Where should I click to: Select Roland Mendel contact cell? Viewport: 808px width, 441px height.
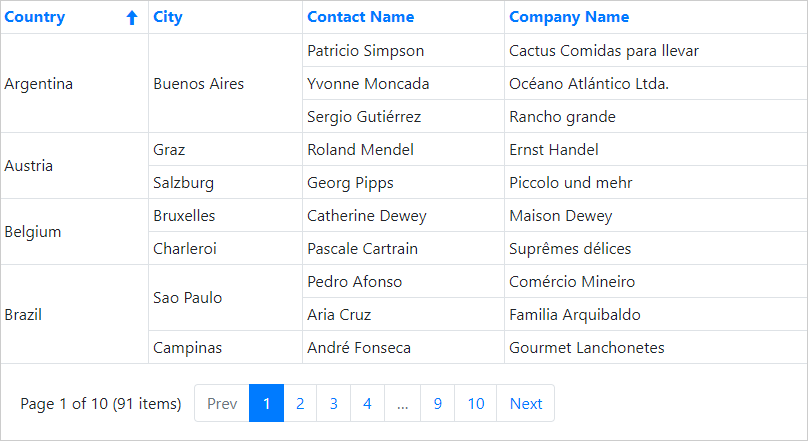click(360, 150)
